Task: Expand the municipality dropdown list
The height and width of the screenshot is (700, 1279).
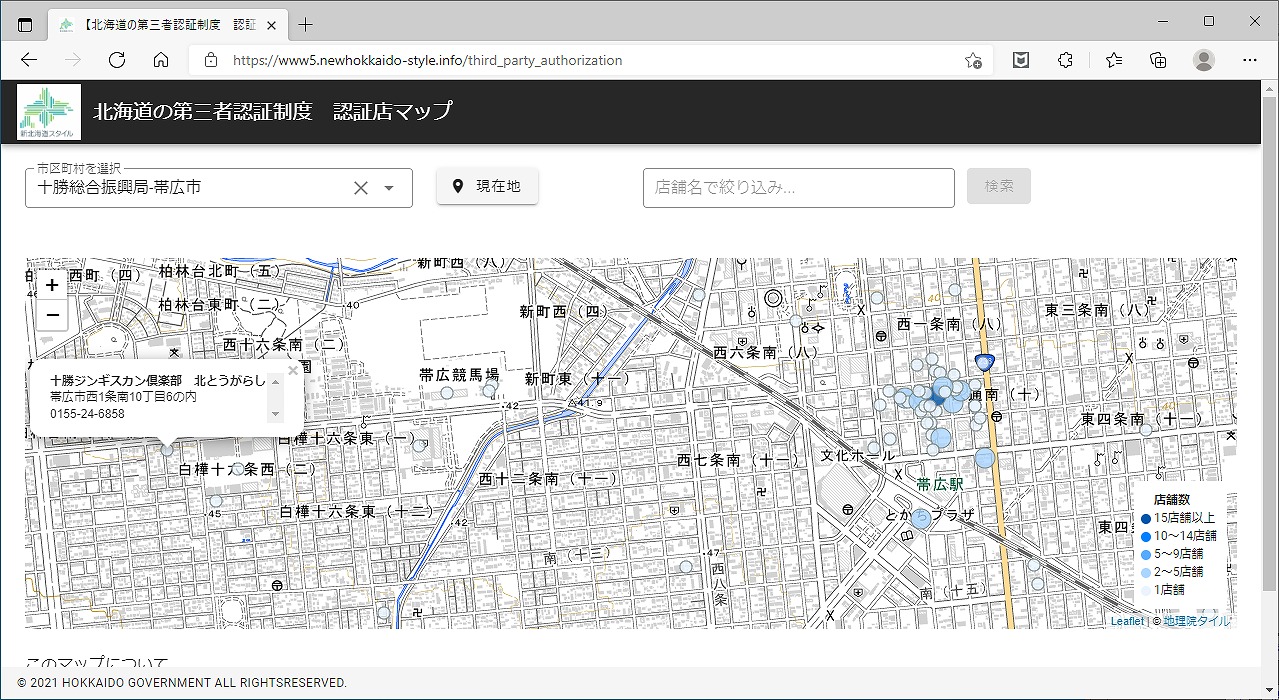Action: click(390, 188)
